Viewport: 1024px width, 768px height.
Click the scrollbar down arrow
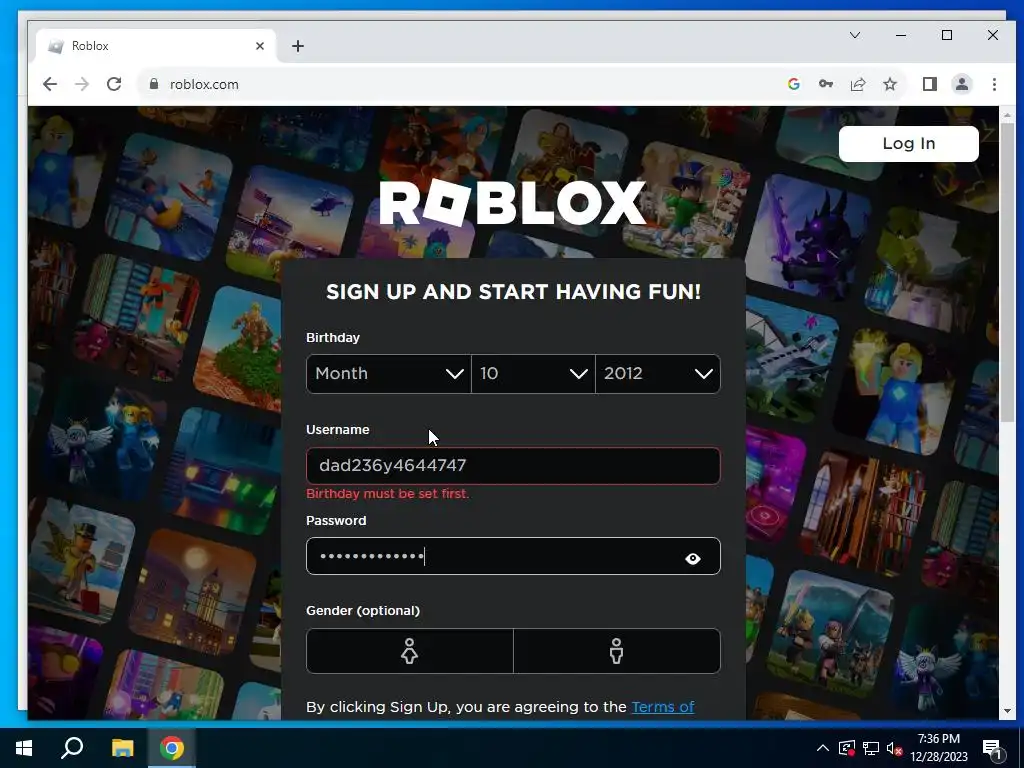(x=1007, y=711)
